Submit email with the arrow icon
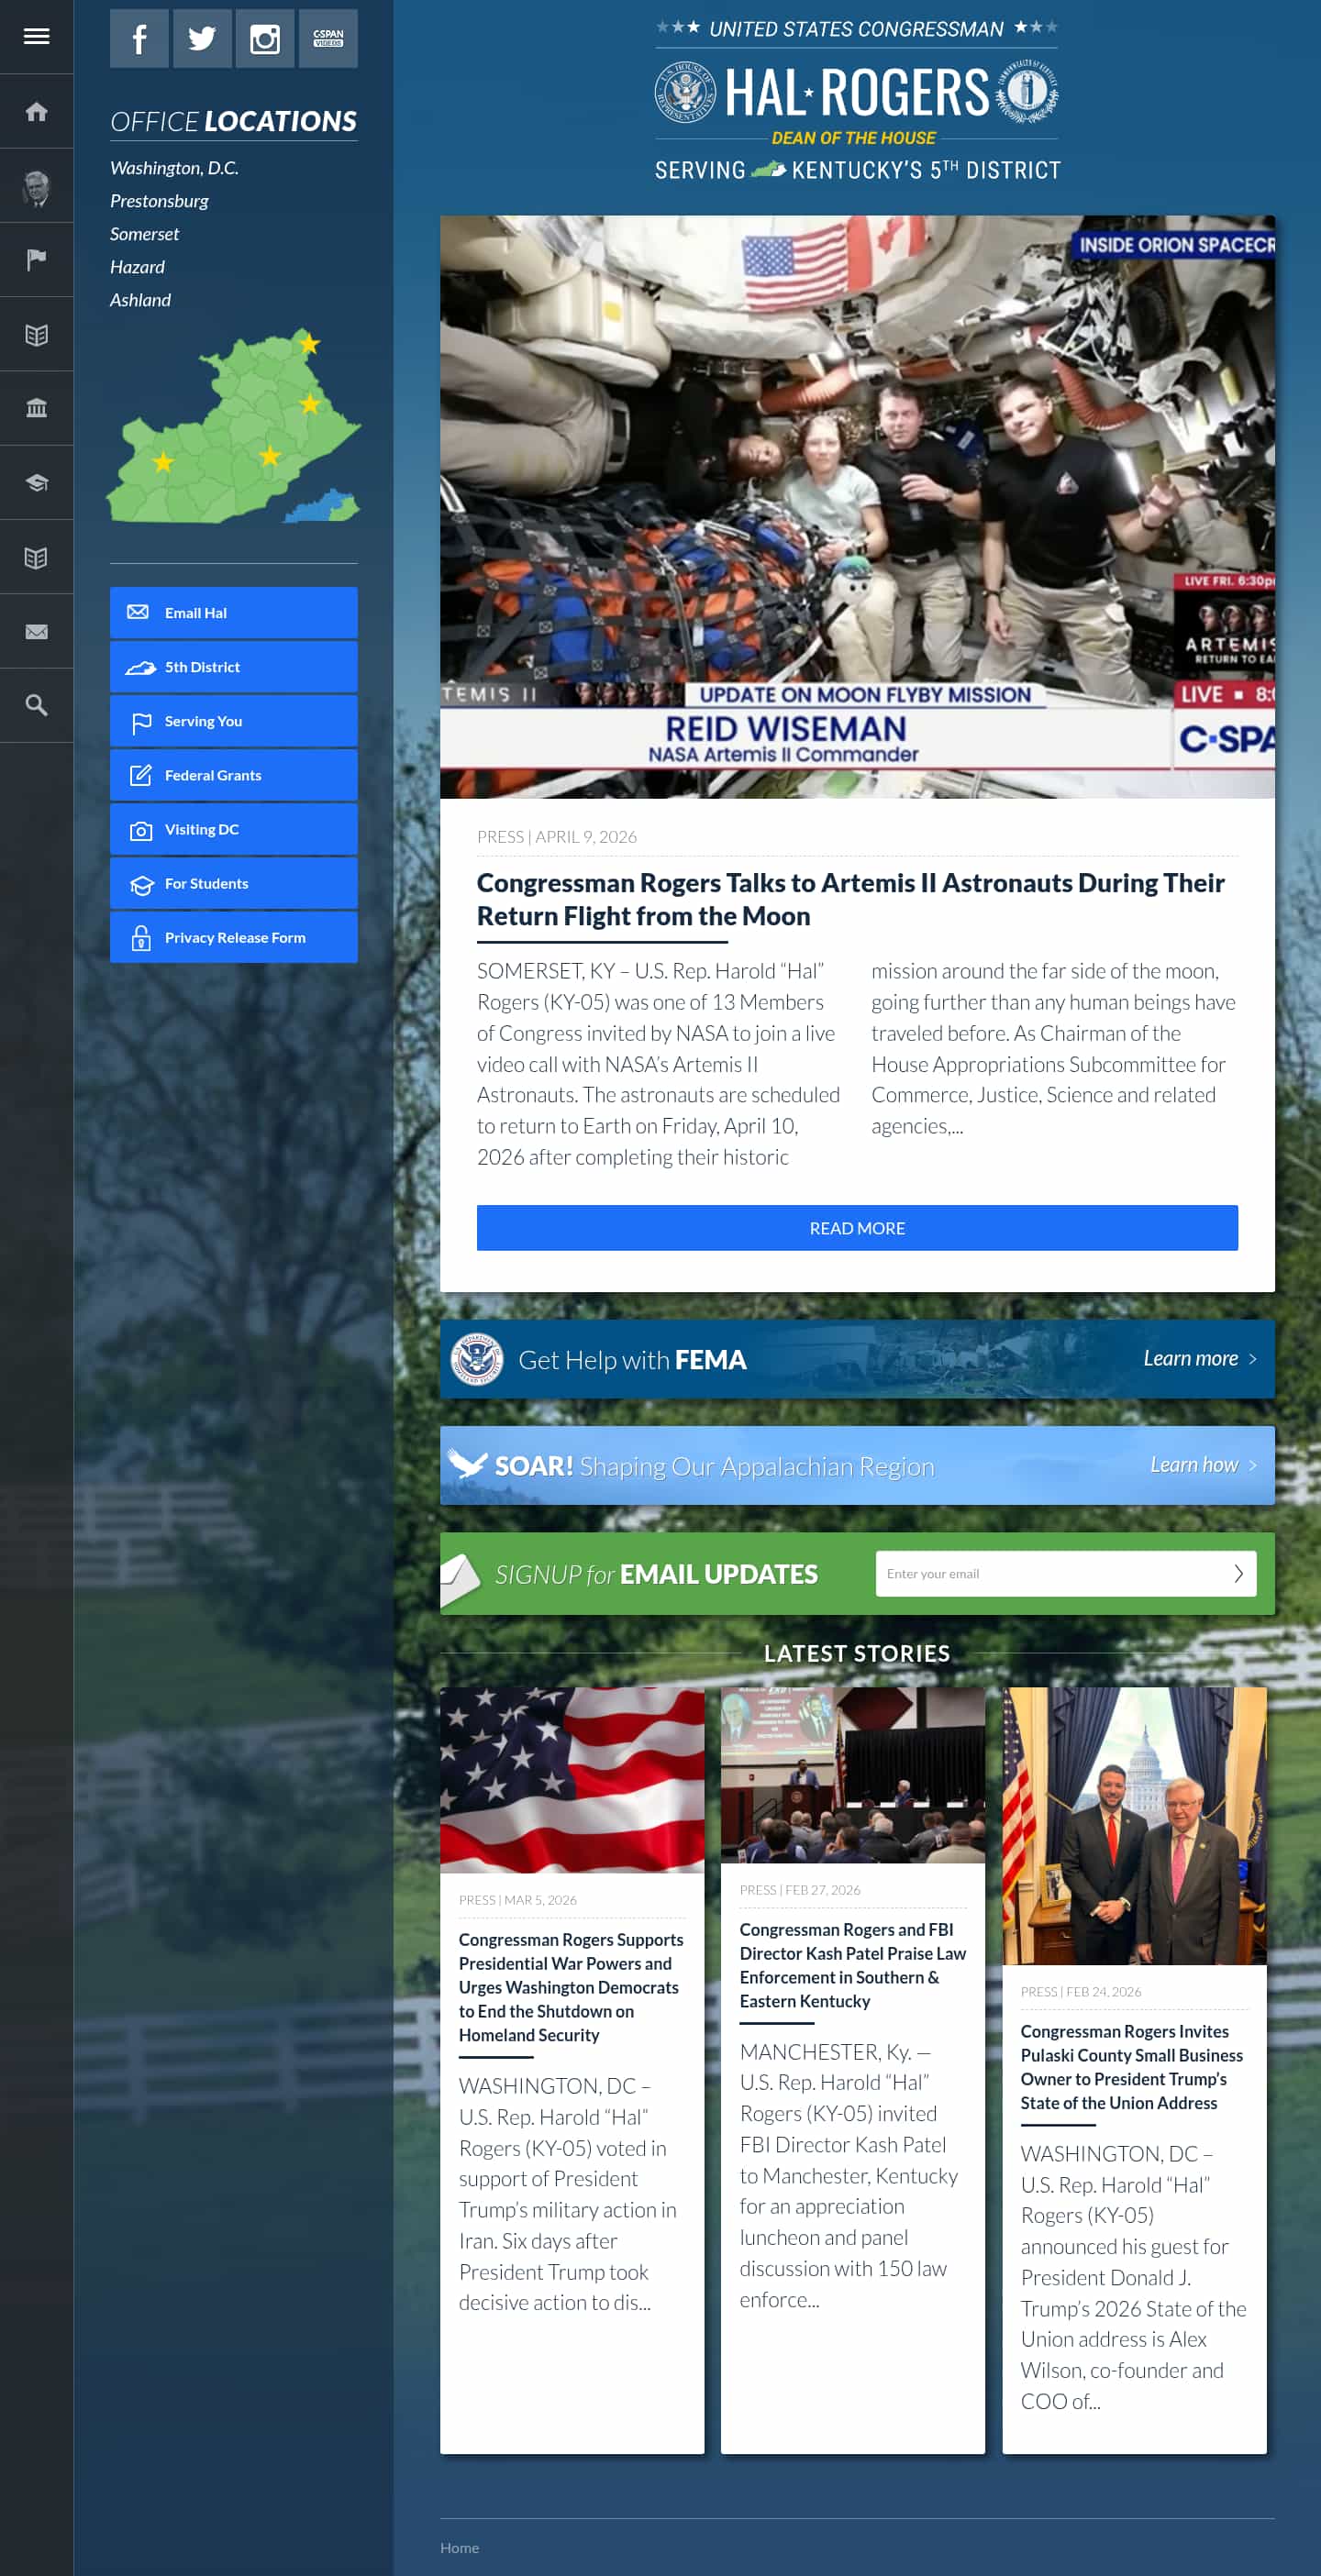The height and width of the screenshot is (2576, 1321). pyautogui.click(x=1238, y=1573)
